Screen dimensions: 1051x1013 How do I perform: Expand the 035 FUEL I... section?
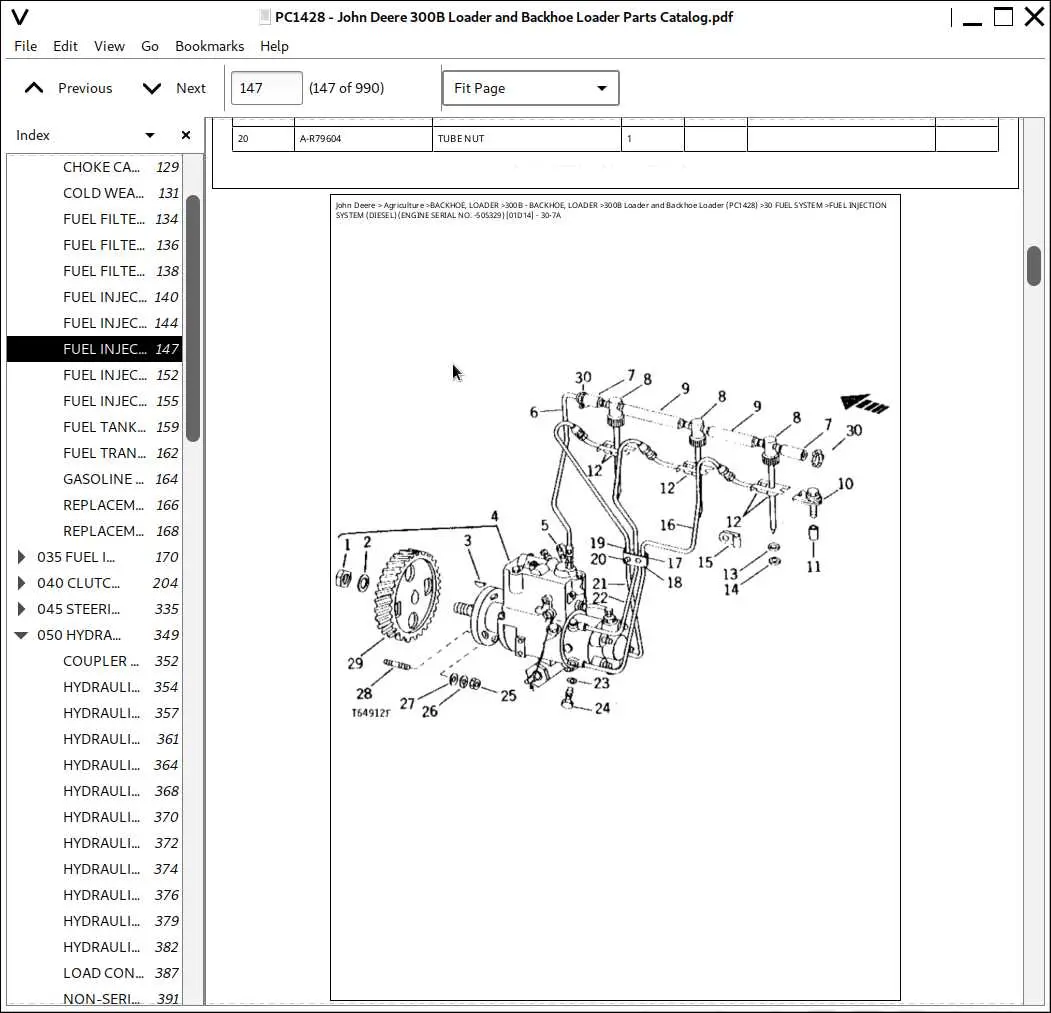(x=21, y=557)
